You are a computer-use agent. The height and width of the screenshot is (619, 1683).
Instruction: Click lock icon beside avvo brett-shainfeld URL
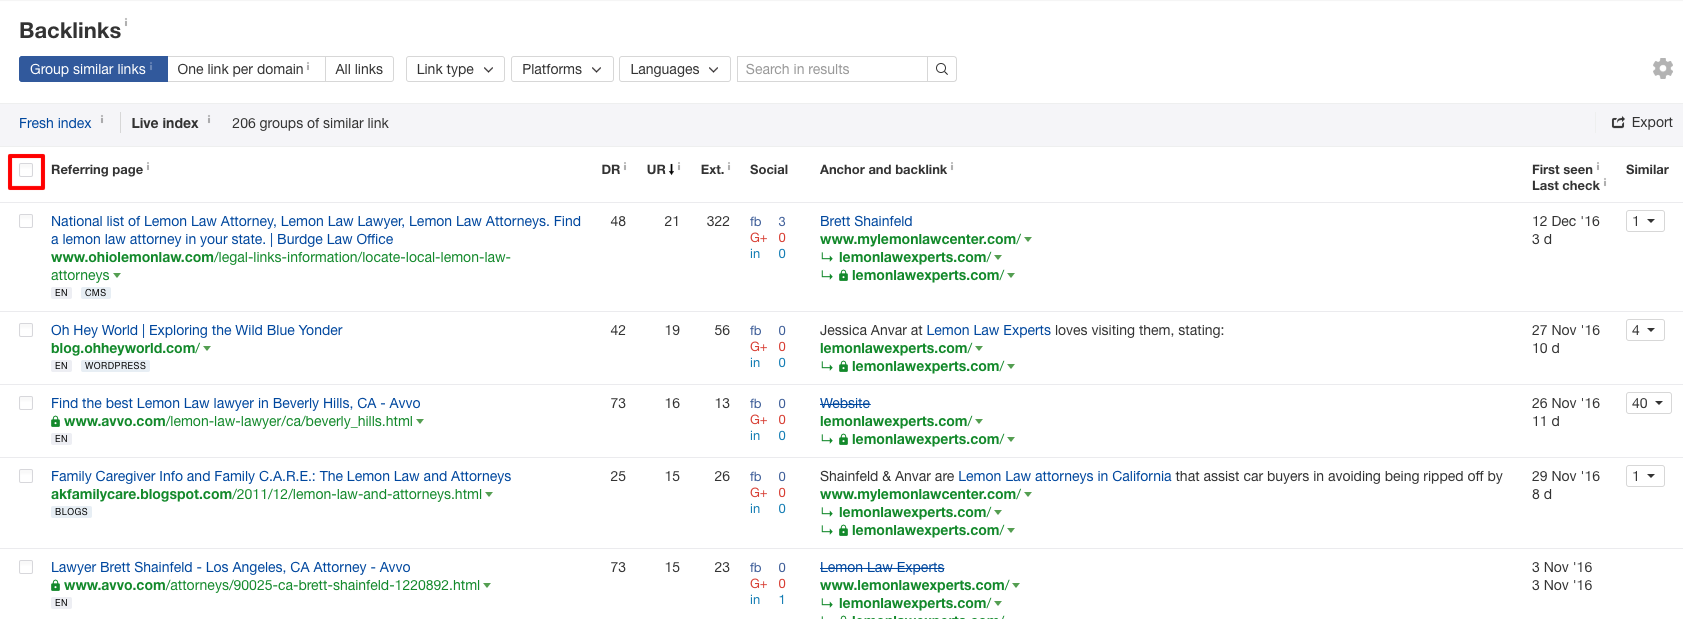point(56,586)
